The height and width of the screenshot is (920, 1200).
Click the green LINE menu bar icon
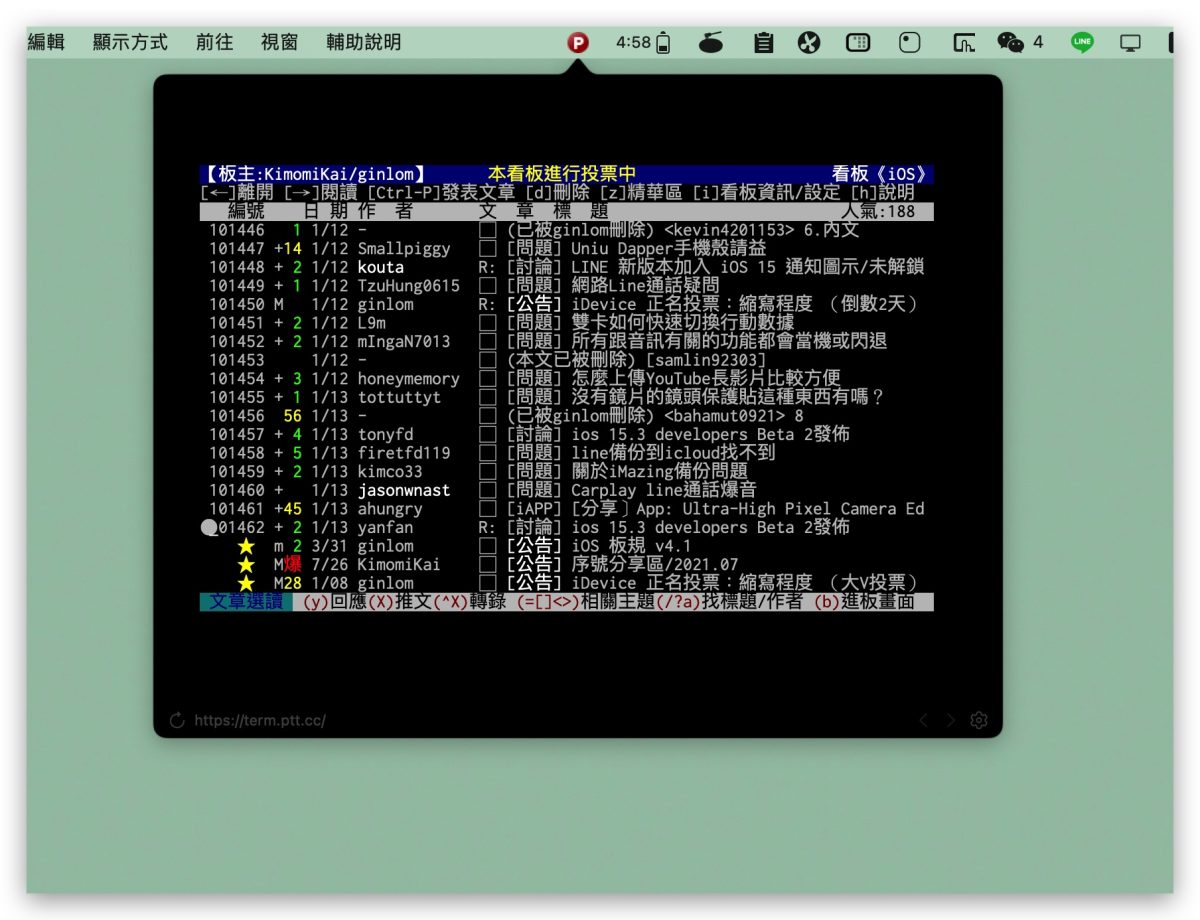coord(1082,43)
